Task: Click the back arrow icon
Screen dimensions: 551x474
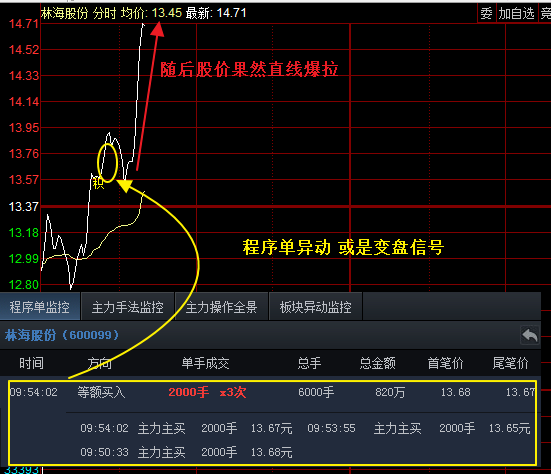Action: pyautogui.click(x=529, y=335)
